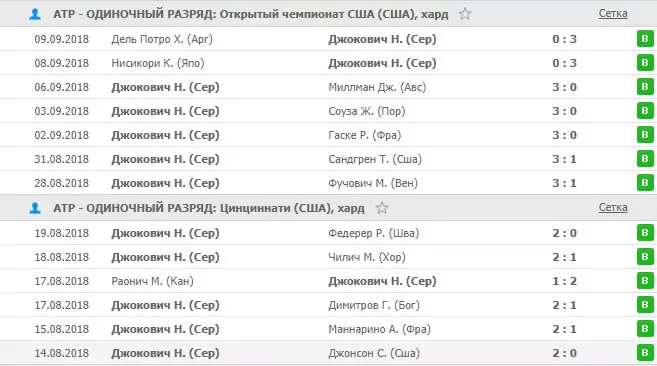Click green В badge in Раонич row
The image size is (657, 366).
(645, 280)
